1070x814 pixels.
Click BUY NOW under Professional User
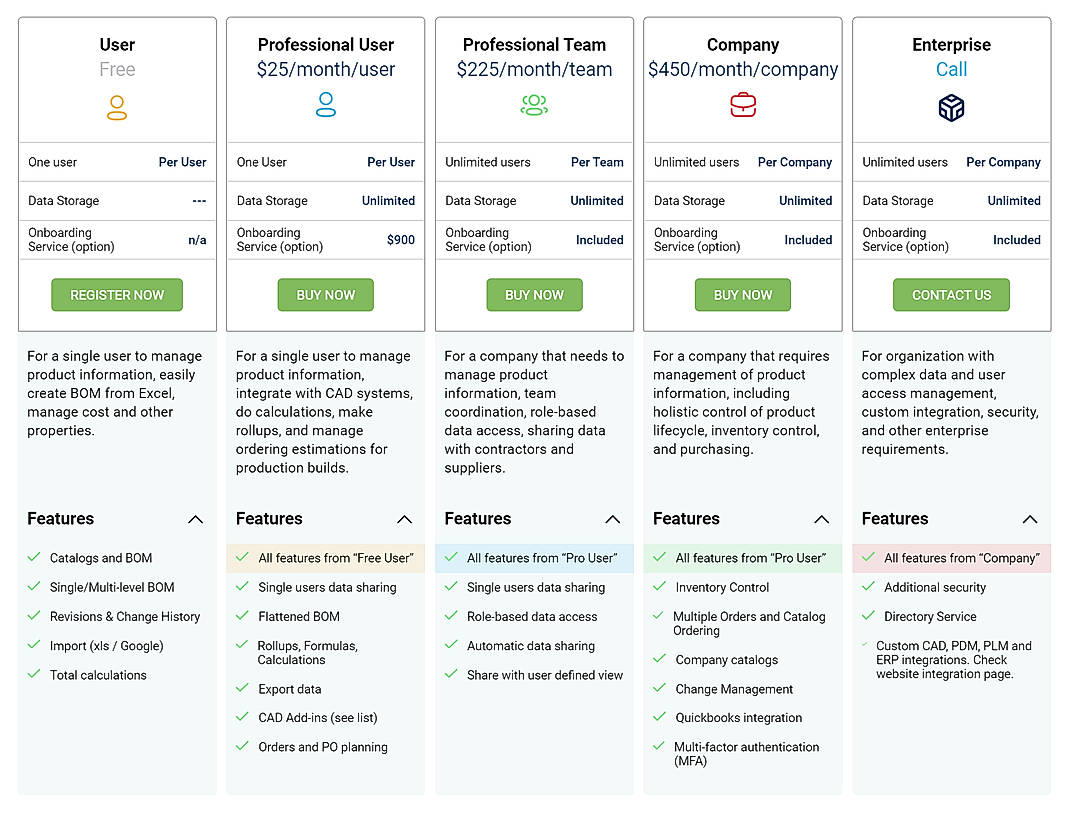pyautogui.click(x=326, y=294)
